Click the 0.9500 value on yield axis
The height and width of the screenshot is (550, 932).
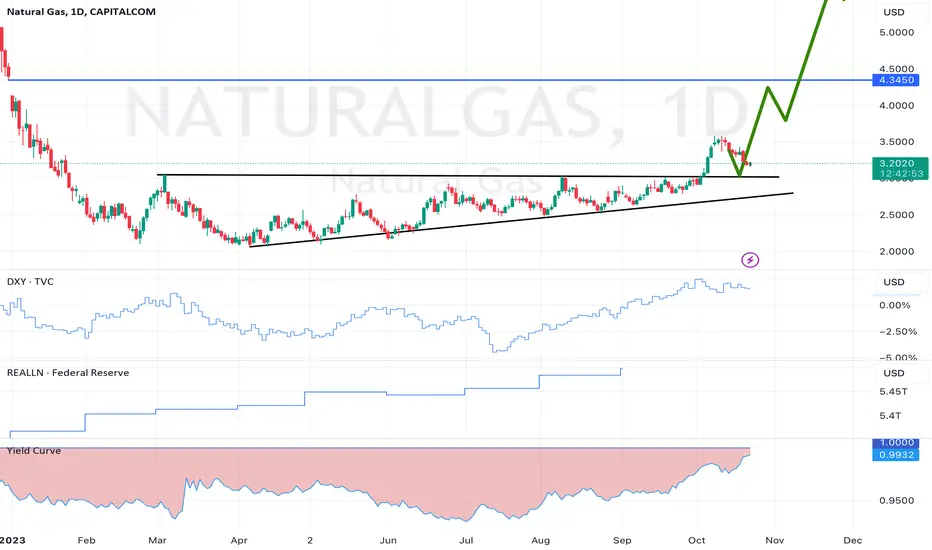[896, 500]
